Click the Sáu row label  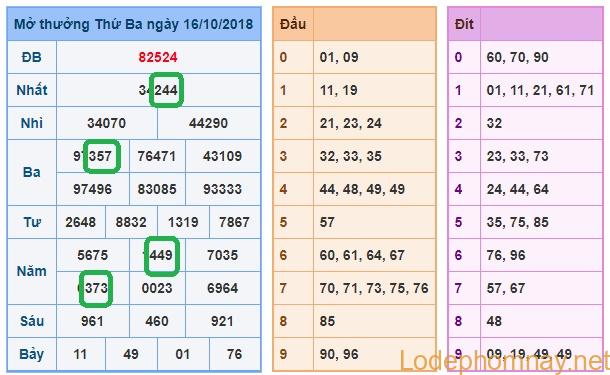(x=32, y=321)
